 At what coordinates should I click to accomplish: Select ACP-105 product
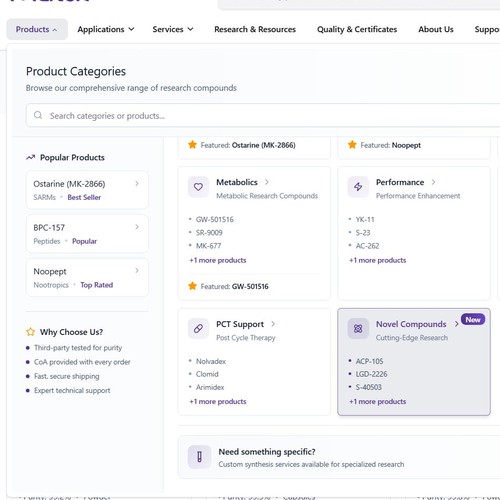[x=369, y=361]
